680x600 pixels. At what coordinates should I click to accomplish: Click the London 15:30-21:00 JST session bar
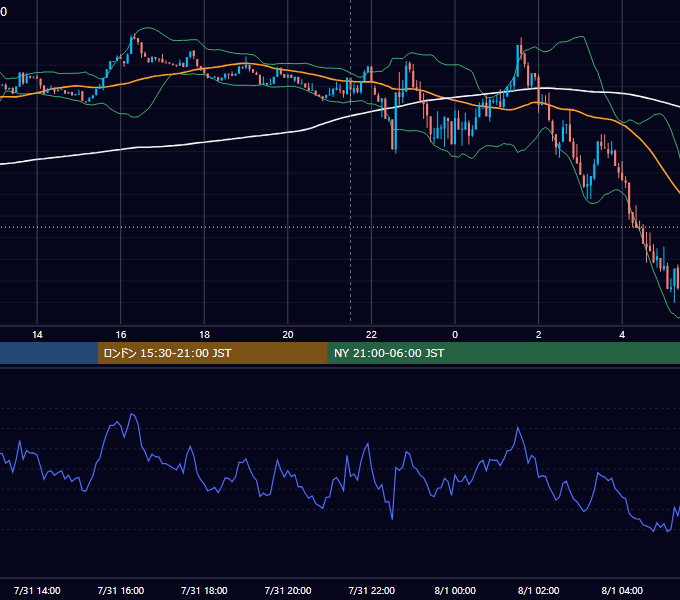212,353
